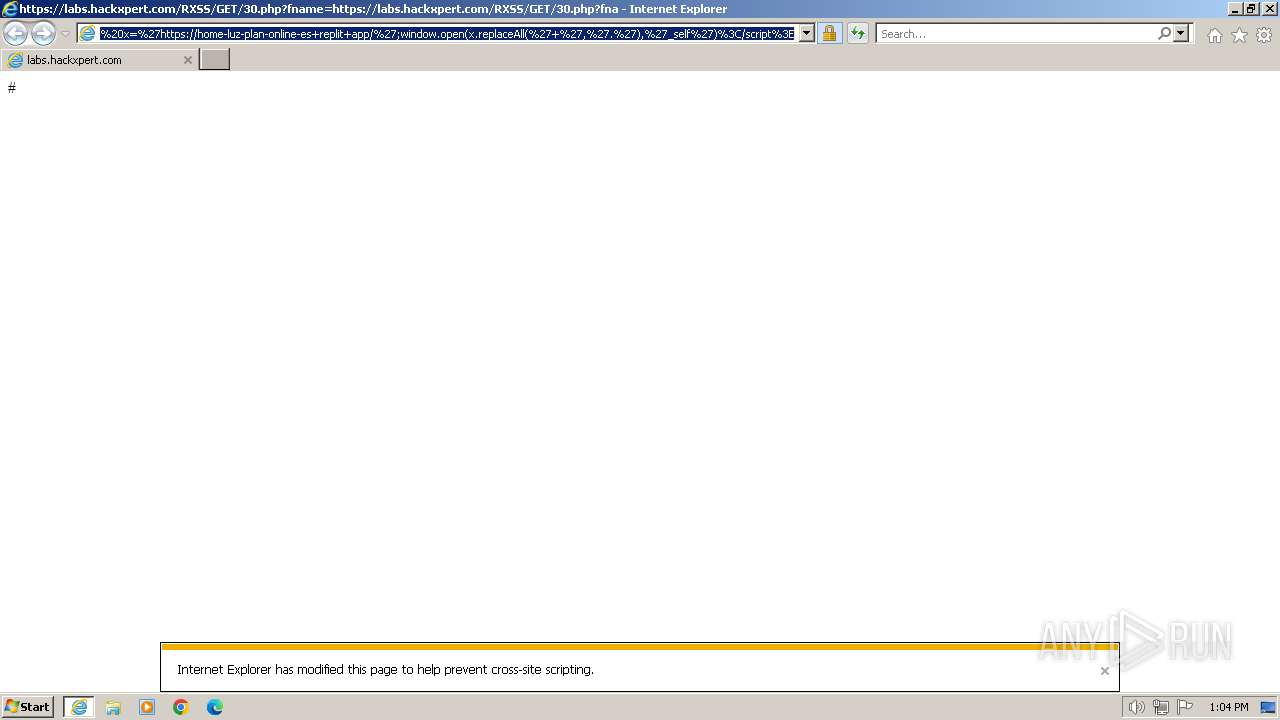This screenshot has width=1280, height=720.
Task: Select the address bar URL field
Action: pyautogui.click(x=447, y=34)
